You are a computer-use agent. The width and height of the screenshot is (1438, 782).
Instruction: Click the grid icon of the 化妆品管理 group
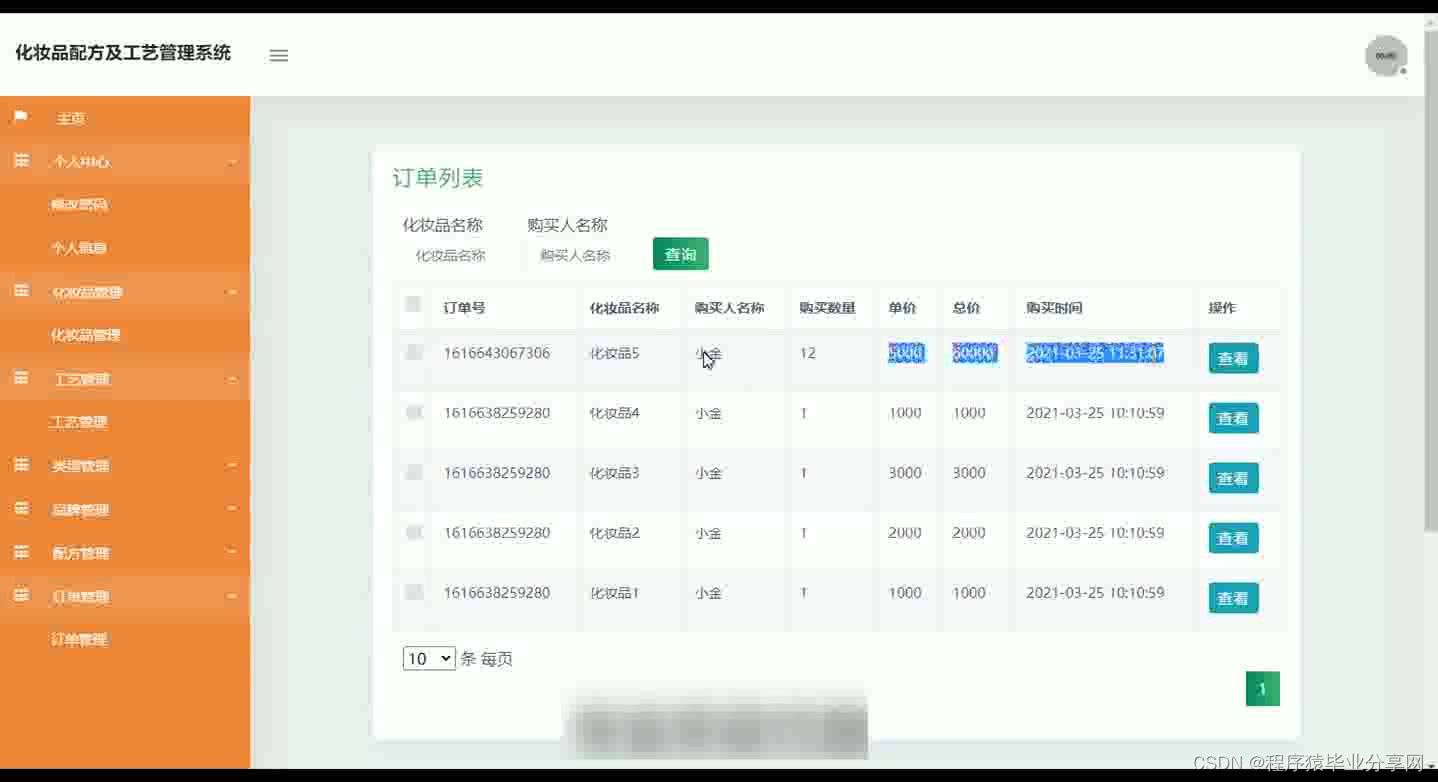(21, 291)
